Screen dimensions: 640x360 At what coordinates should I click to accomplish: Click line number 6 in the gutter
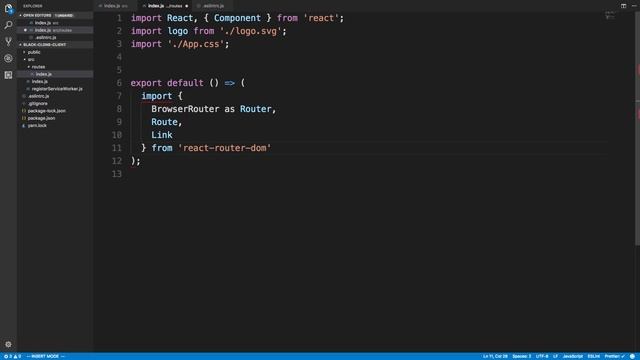coord(119,83)
